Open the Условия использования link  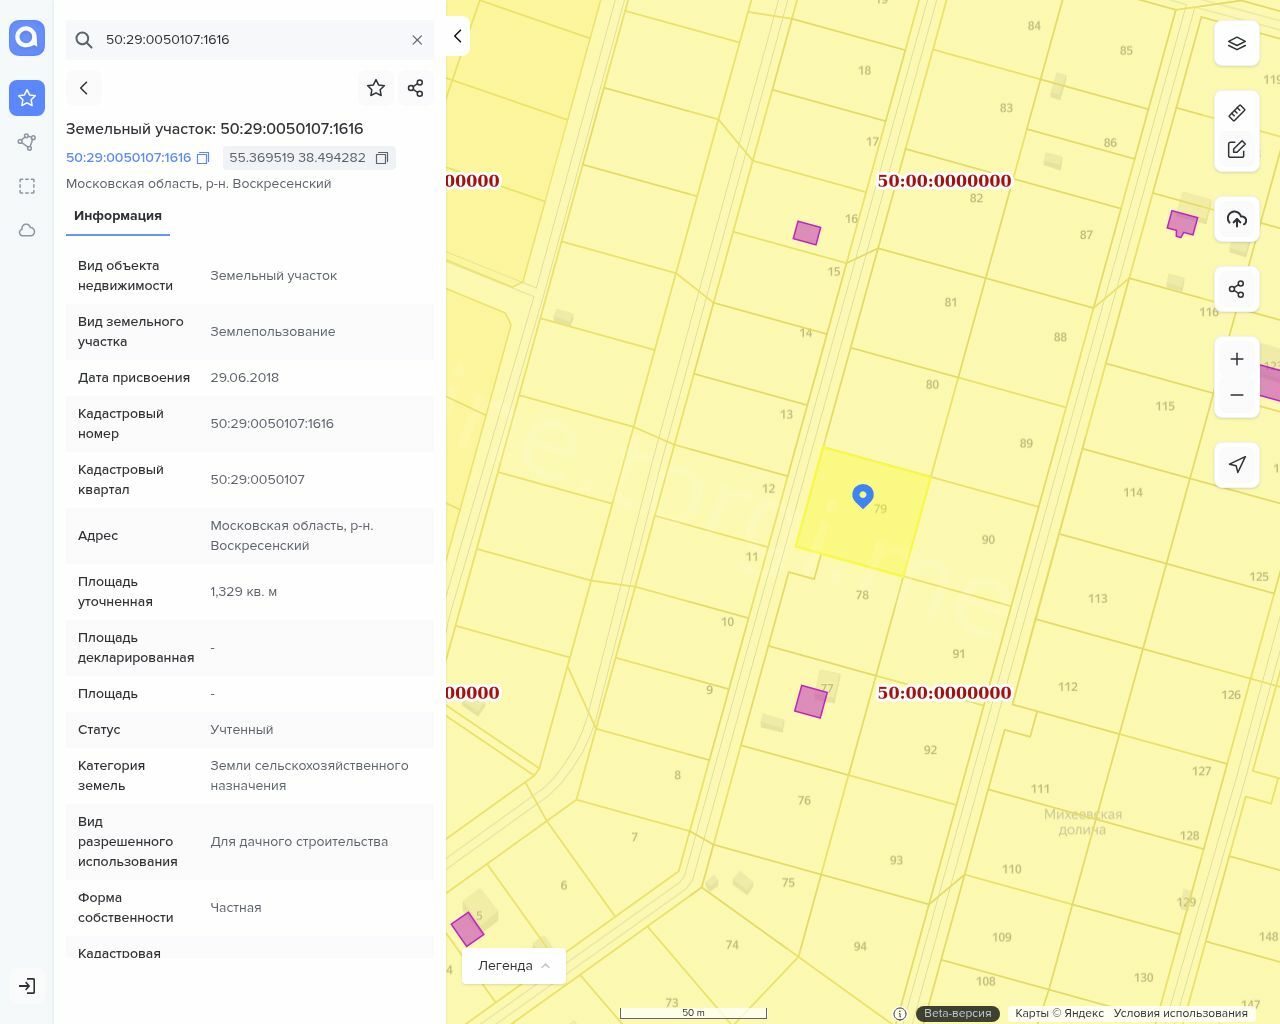coord(1180,1013)
